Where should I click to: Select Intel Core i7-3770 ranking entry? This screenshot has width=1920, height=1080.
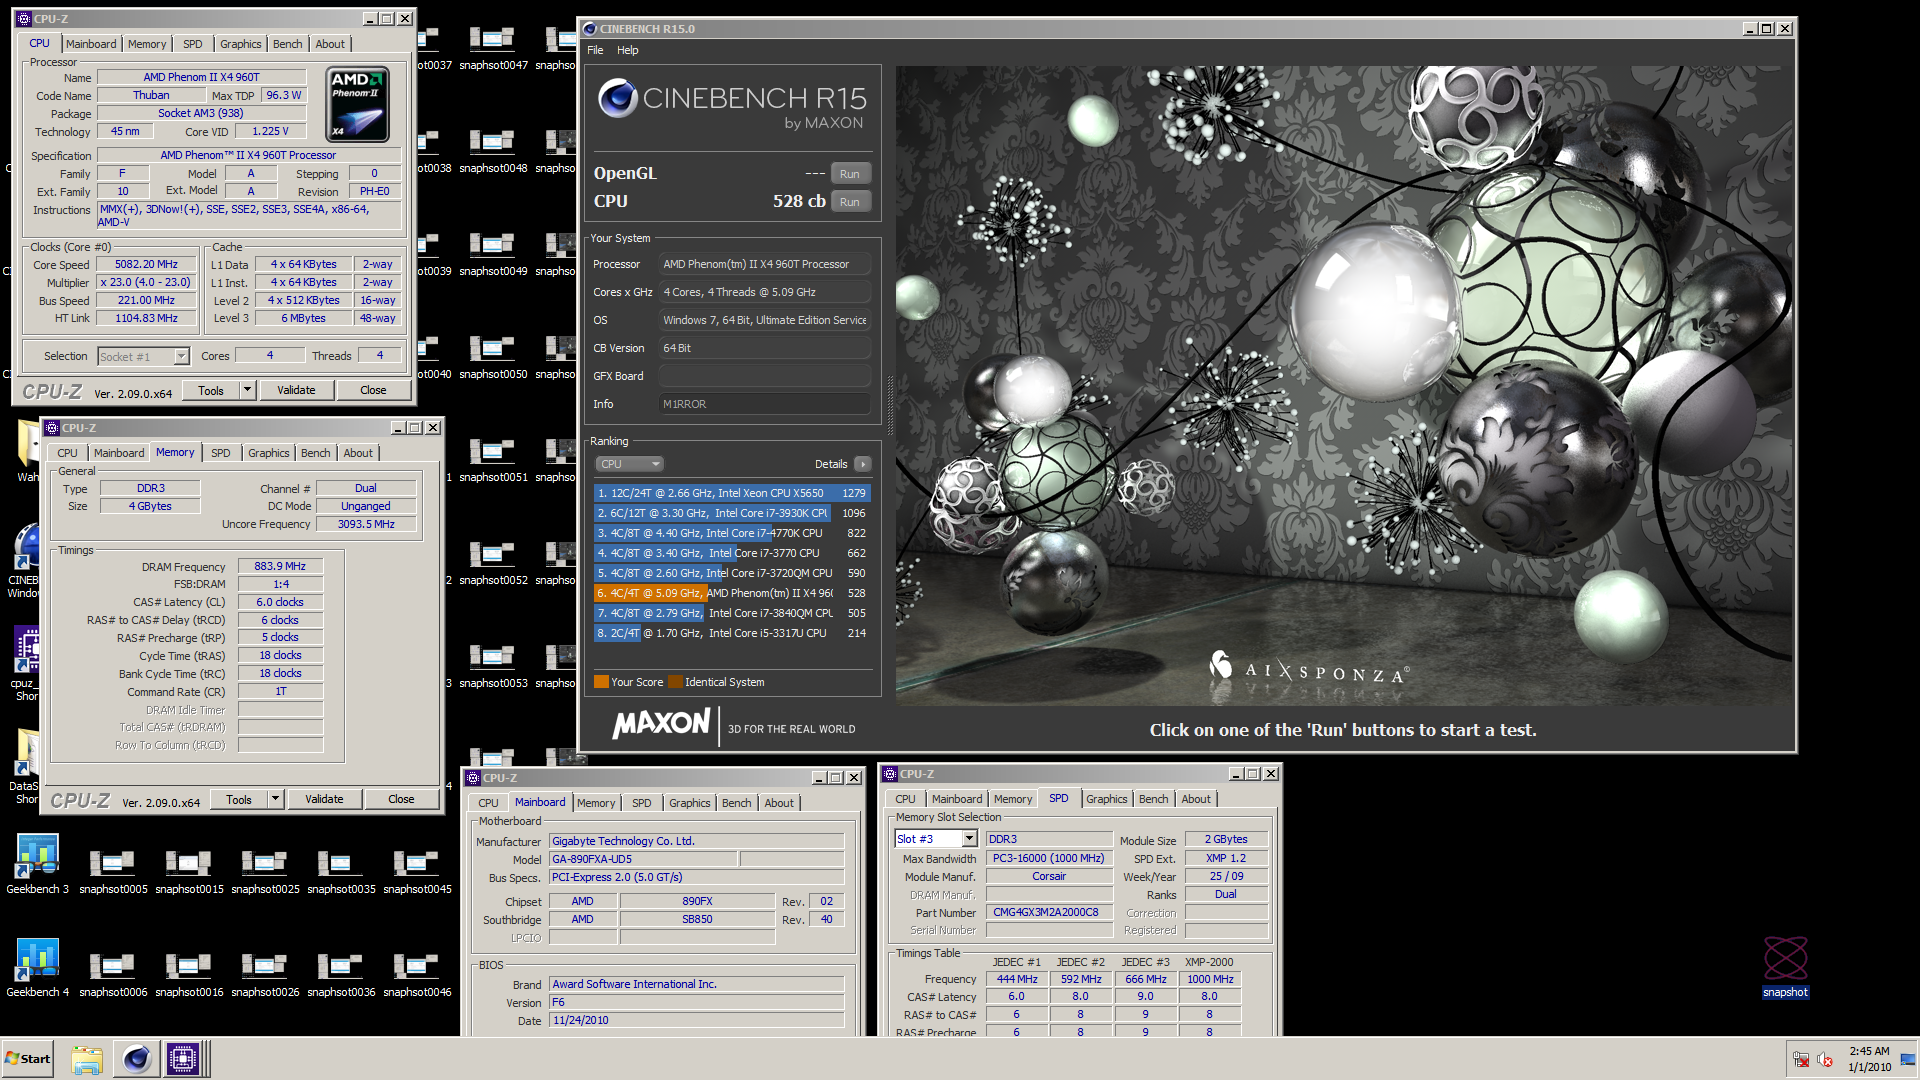pyautogui.click(x=731, y=553)
